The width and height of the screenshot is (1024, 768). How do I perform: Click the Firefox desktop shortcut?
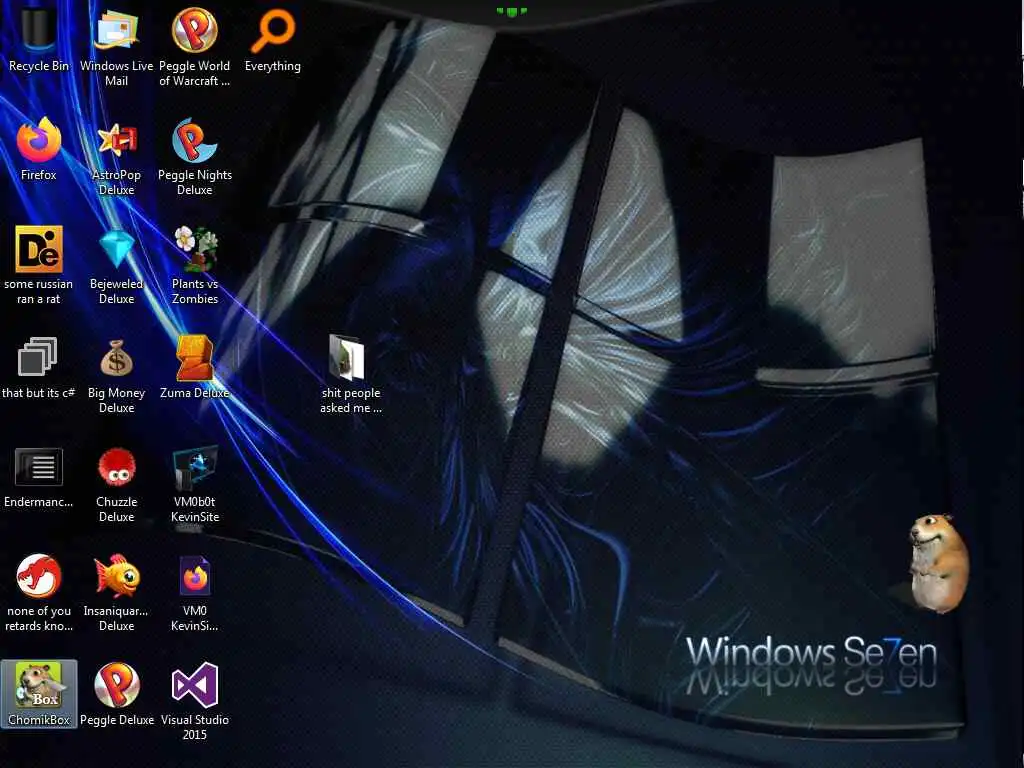[39, 140]
